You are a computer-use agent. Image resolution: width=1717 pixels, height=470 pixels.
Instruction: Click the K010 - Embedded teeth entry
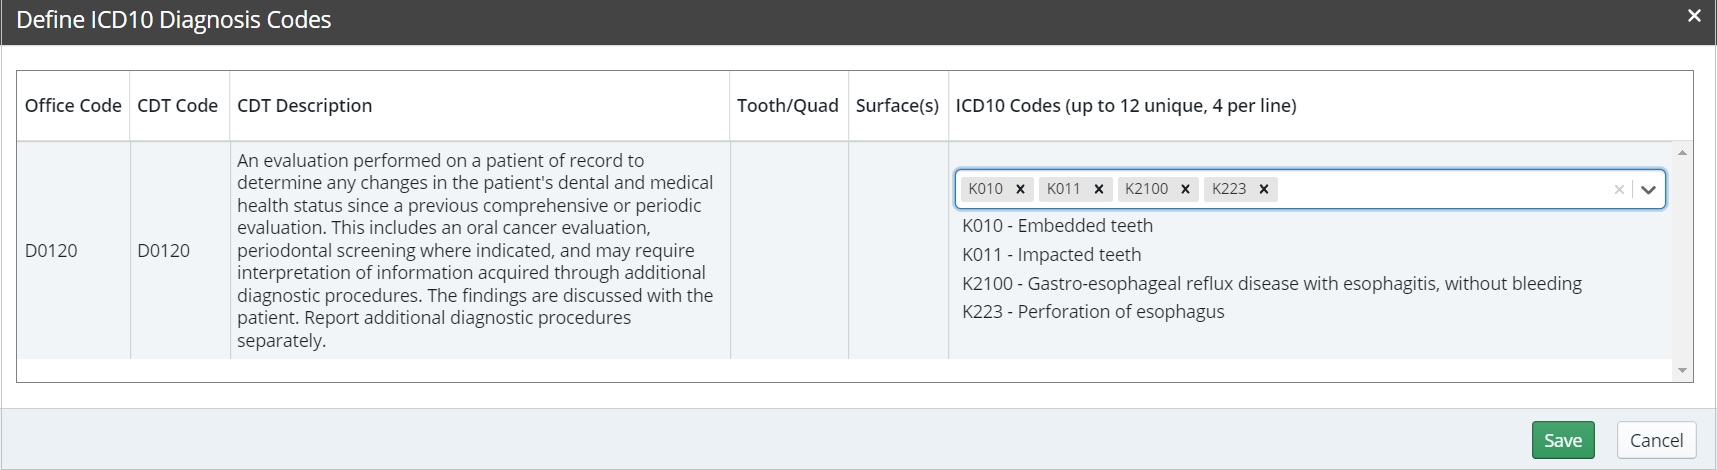[x=1057, y=226]
